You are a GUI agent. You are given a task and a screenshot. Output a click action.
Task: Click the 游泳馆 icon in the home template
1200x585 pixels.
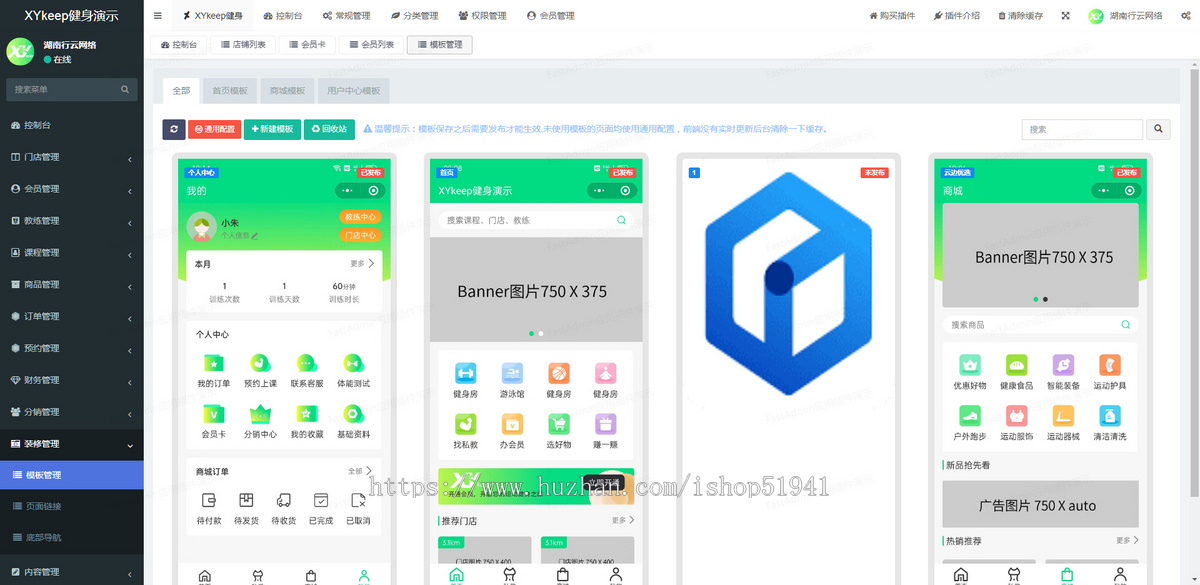pos(512,373)
